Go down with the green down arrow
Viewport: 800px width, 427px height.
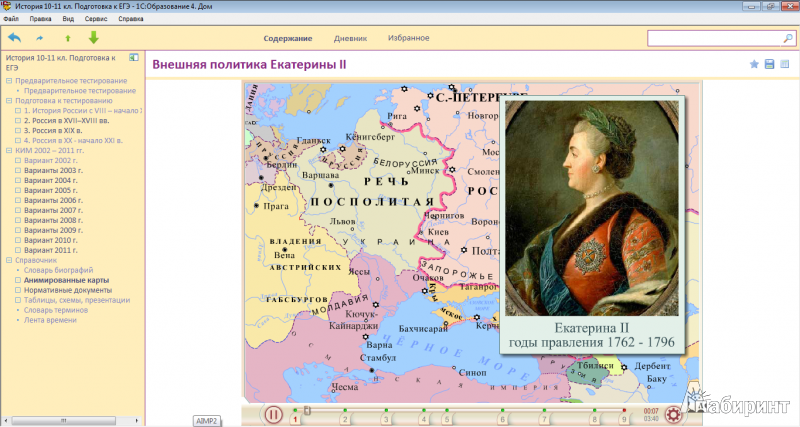(93, 37)
